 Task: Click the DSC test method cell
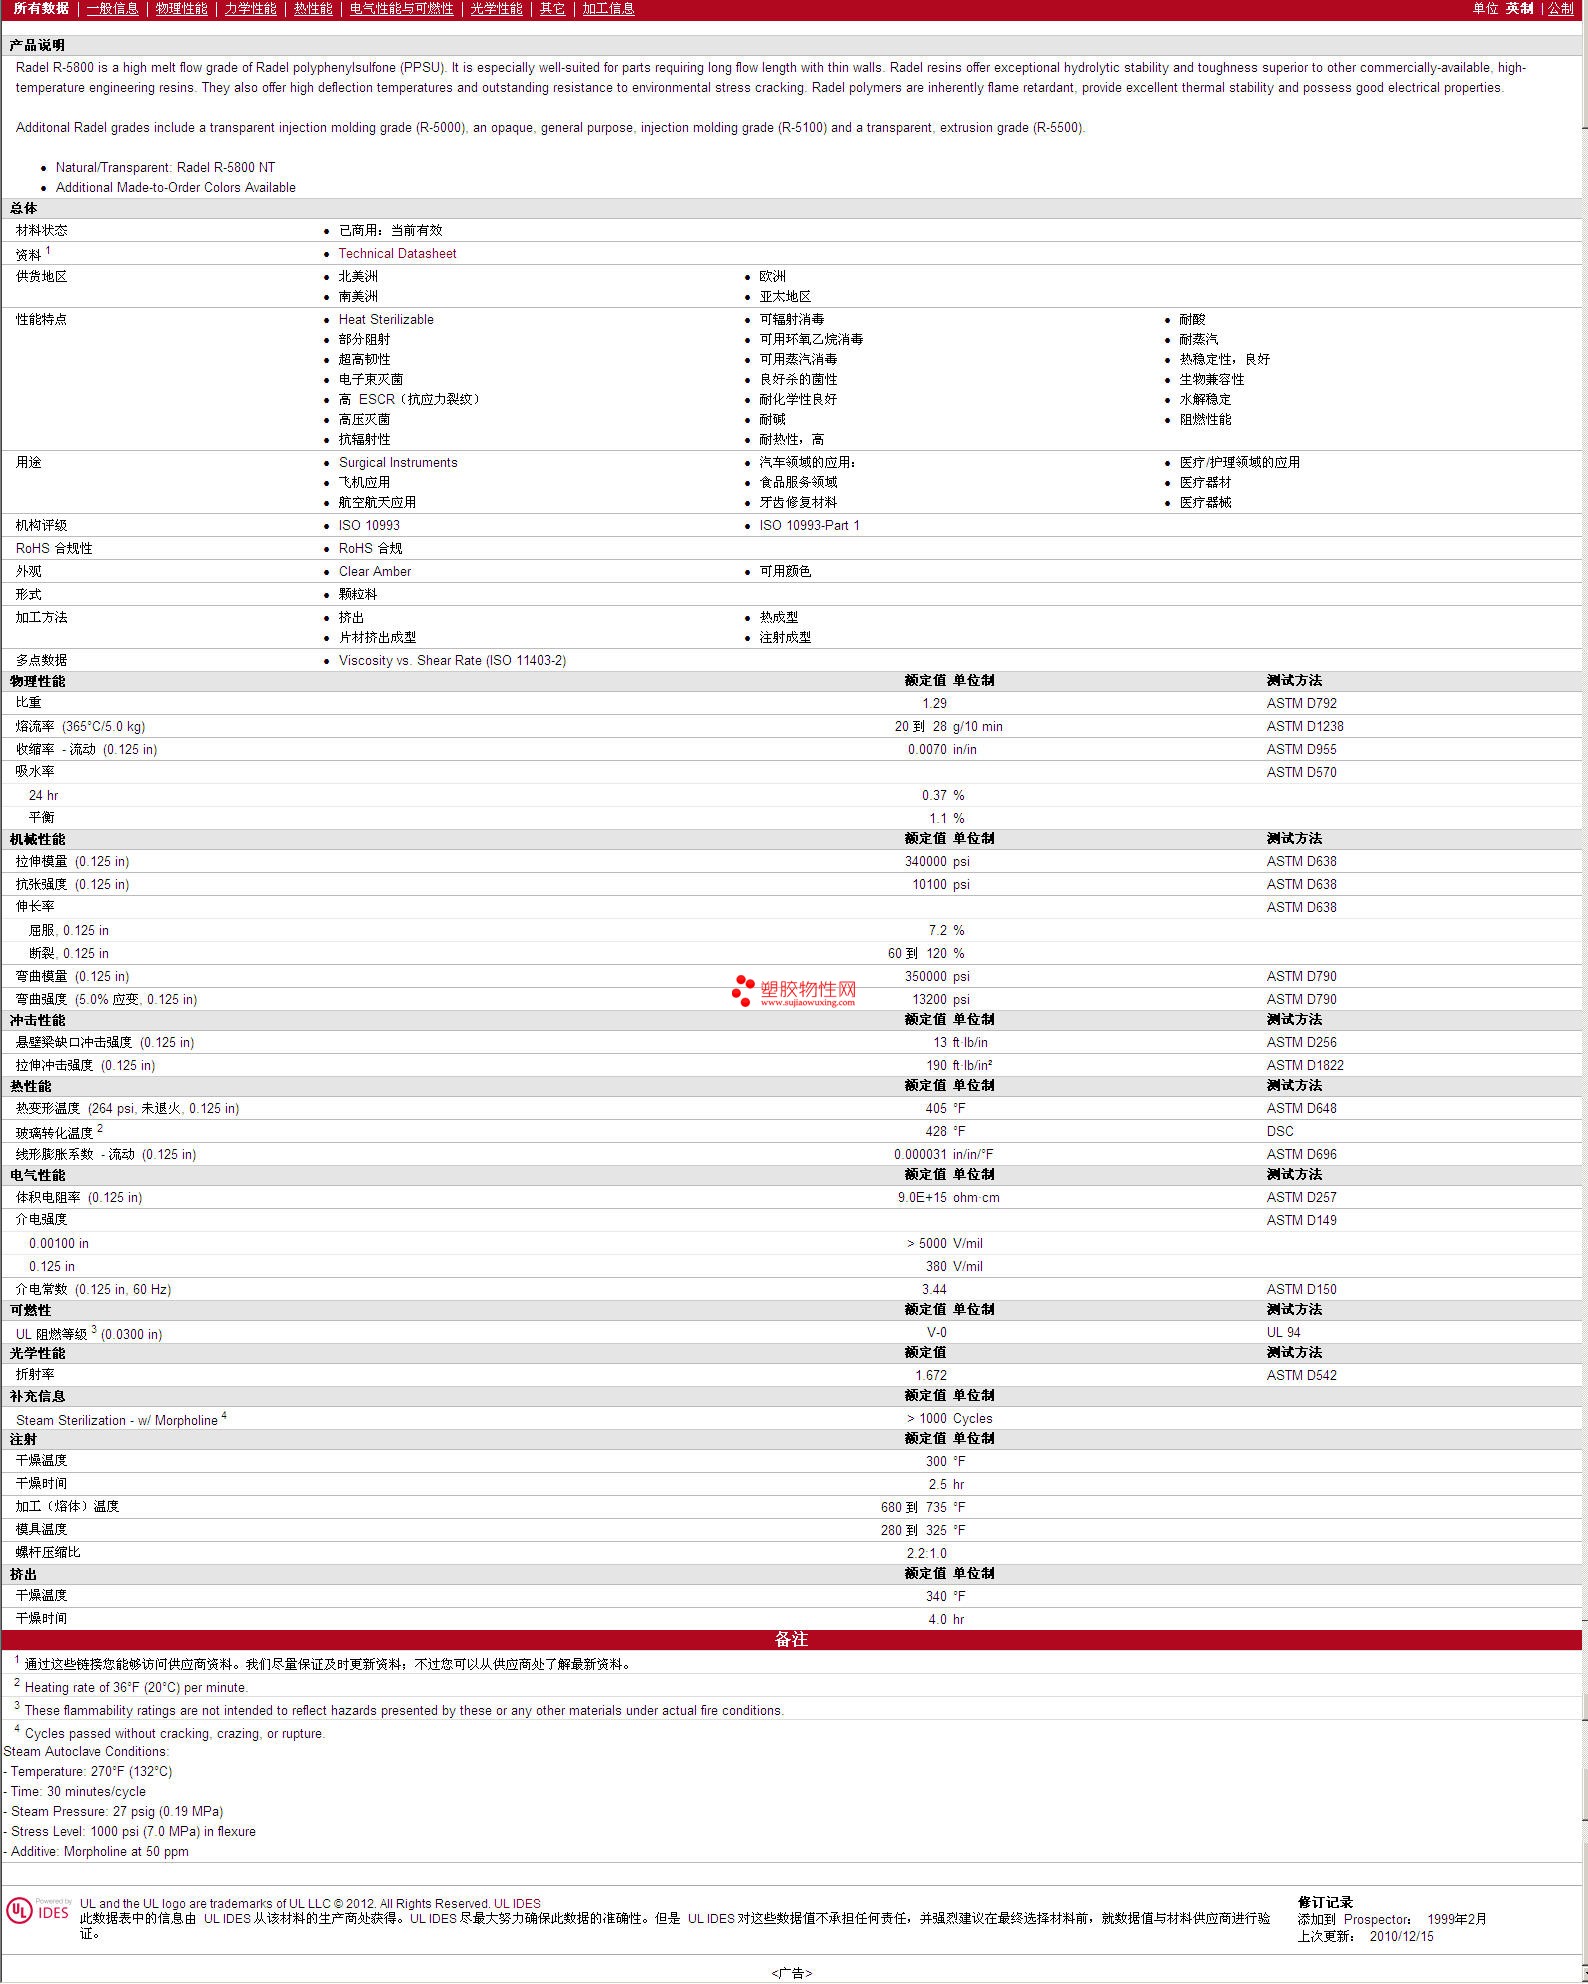pyautogui.click(x=1280, y=1132)
